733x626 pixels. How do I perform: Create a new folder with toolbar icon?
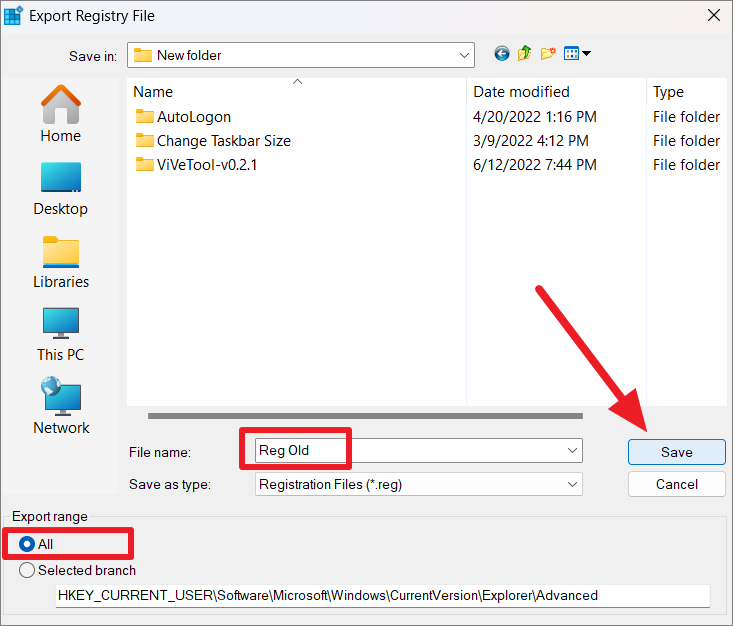pyautogui.click(x=548, y=54)
